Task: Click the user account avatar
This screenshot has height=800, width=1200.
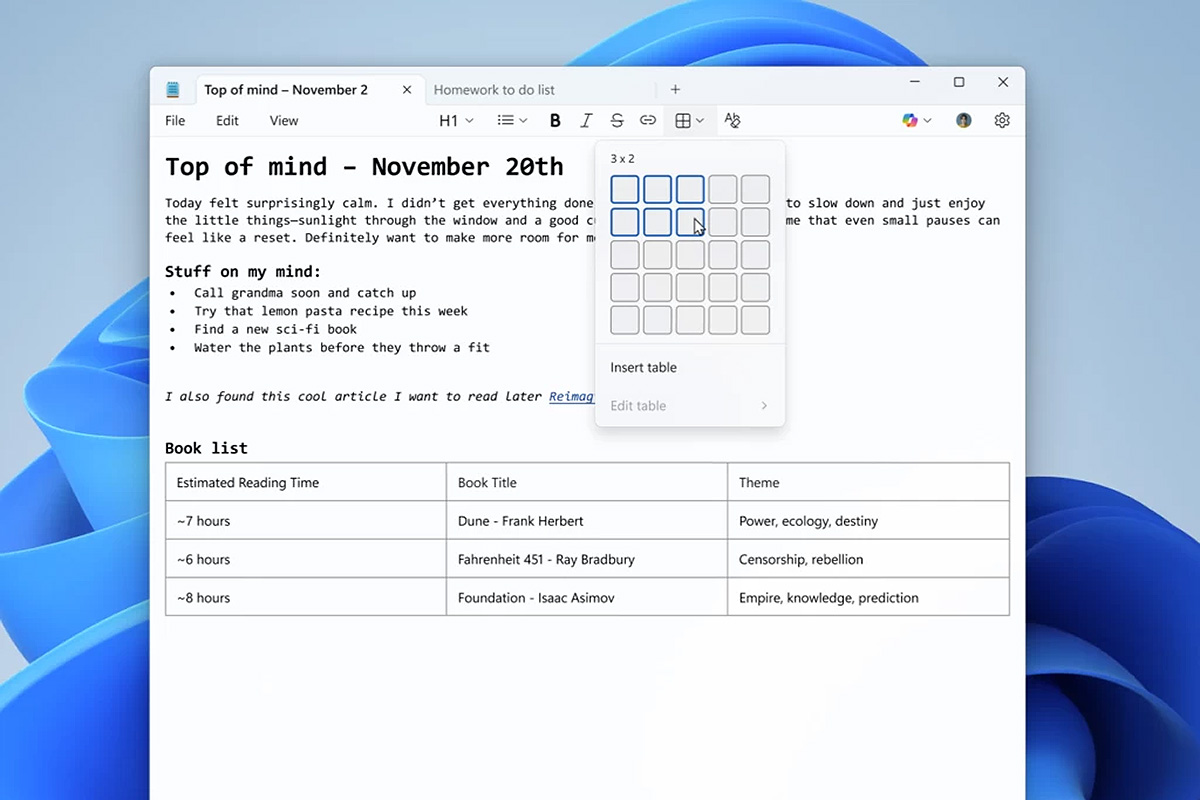Action: 963,121
